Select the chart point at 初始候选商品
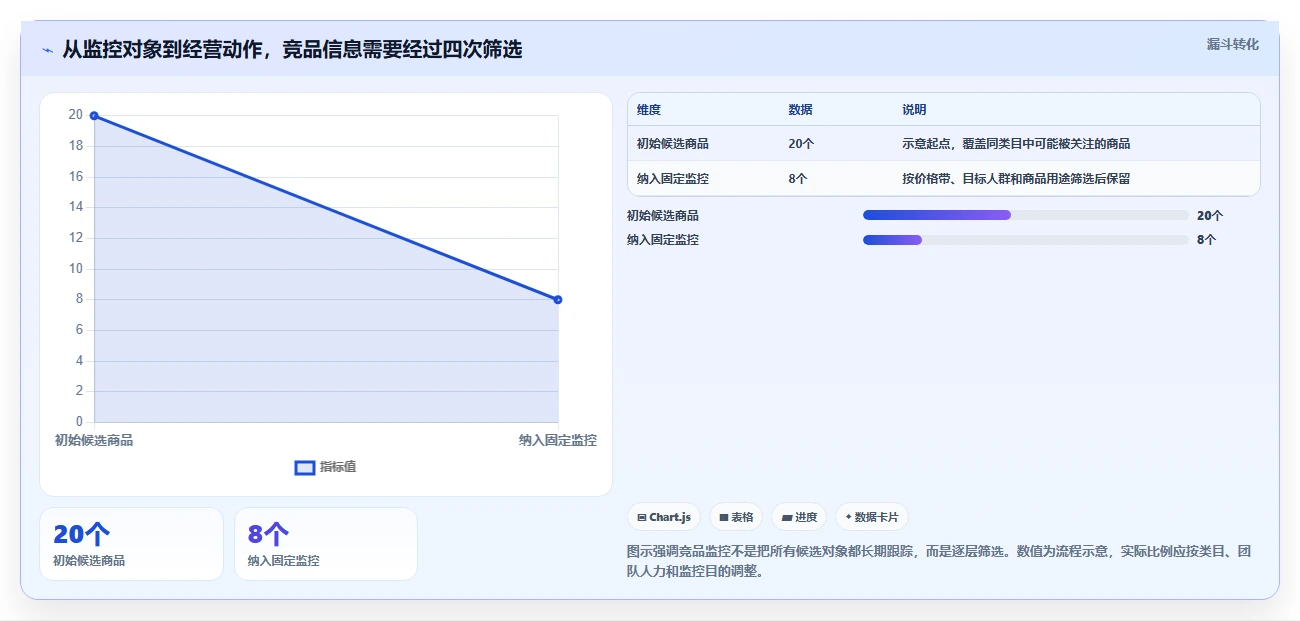Viewport: 1300px width, 621px height. (94, 116)
